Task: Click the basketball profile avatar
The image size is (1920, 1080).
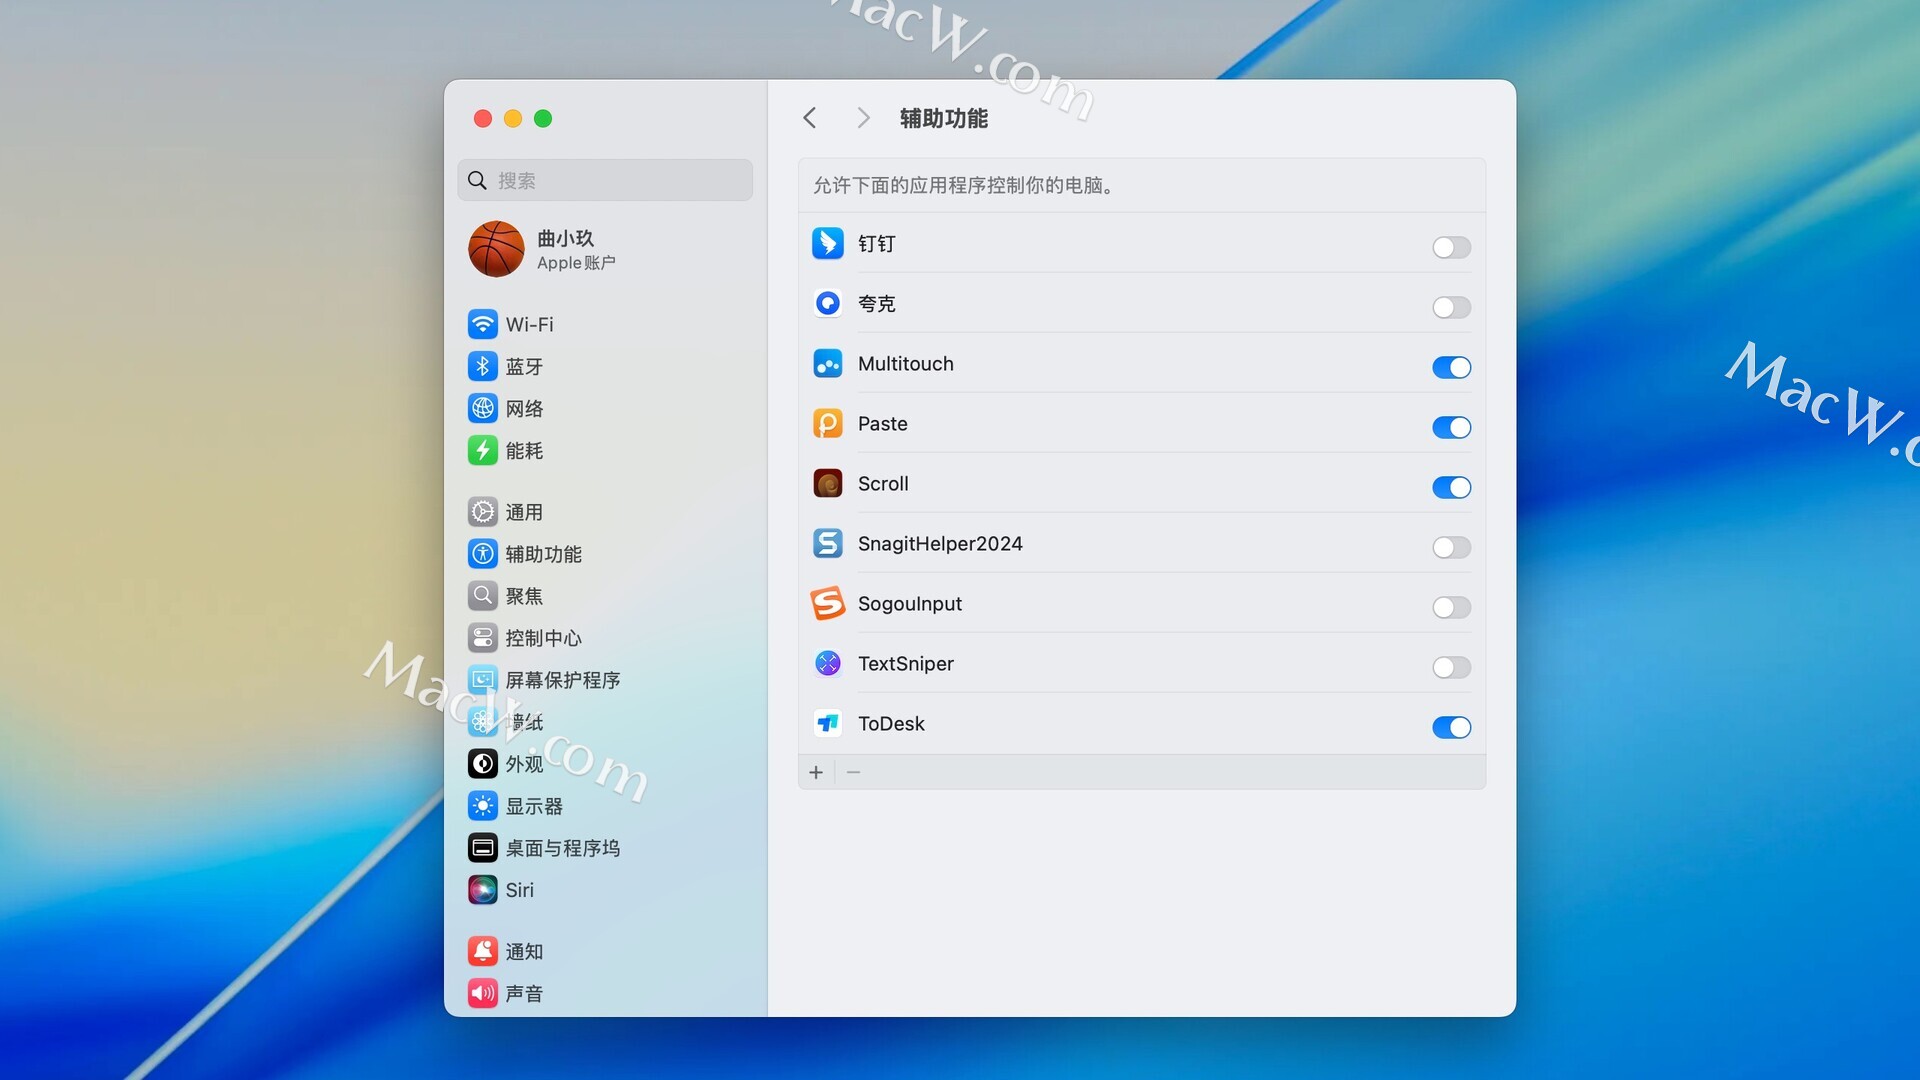Action: 496,249
